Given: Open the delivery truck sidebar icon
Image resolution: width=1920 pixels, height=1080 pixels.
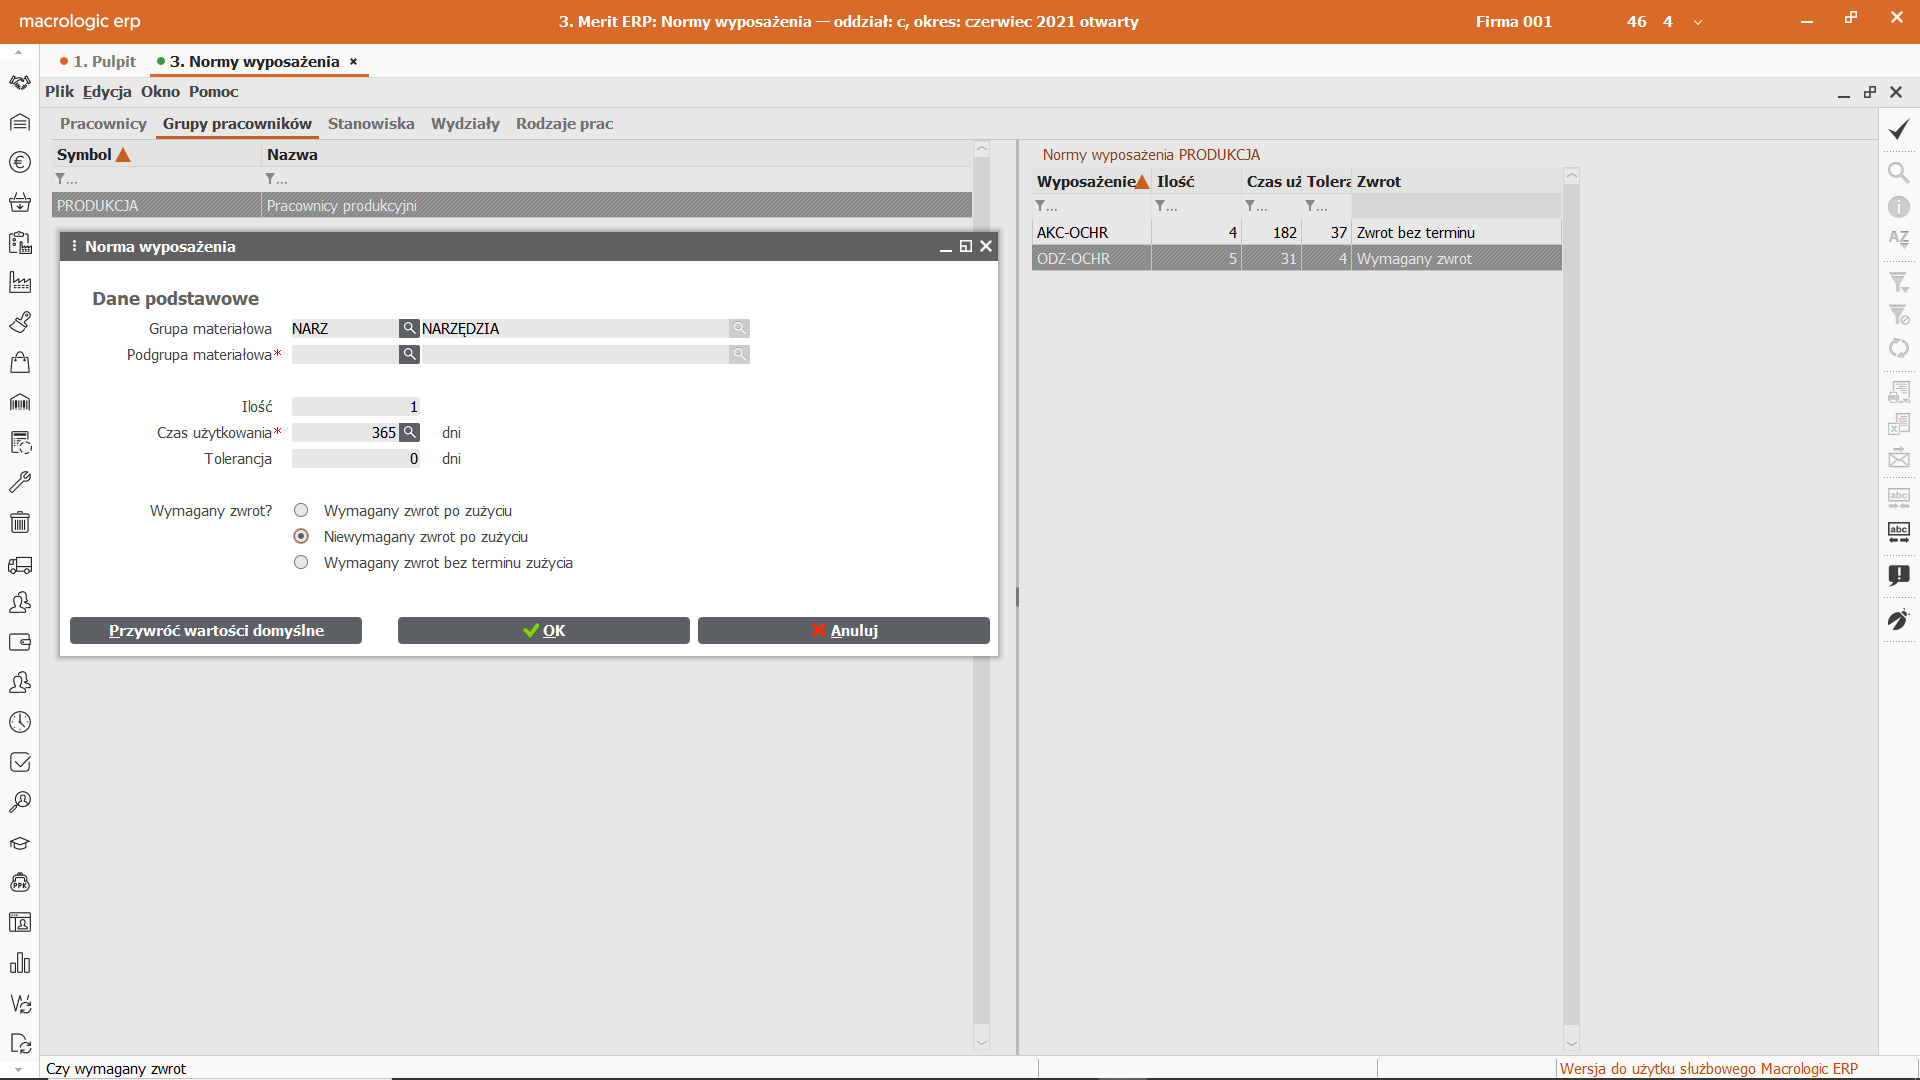Looking at the screenshot, I should pos(20,566).
